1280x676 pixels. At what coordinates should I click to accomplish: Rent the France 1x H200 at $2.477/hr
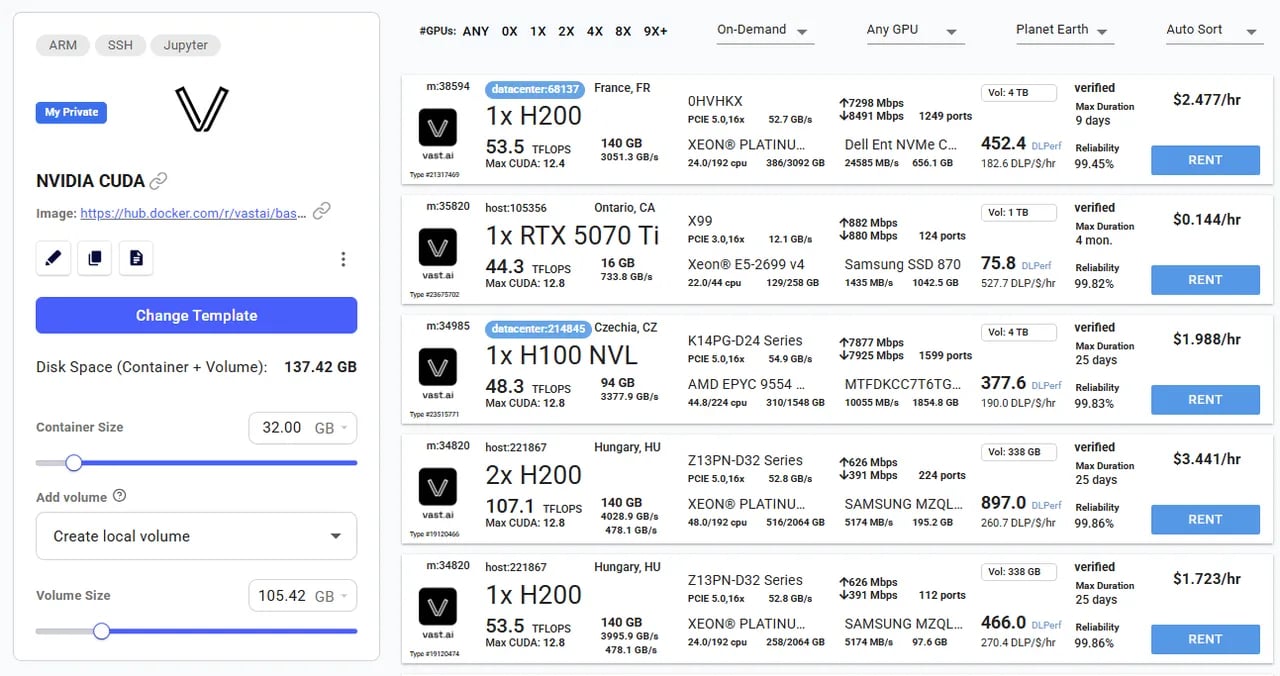1205,160
